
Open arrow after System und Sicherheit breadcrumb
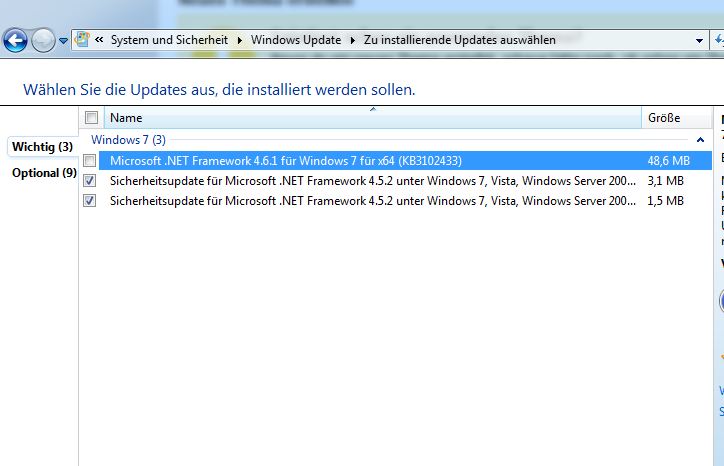240,40
